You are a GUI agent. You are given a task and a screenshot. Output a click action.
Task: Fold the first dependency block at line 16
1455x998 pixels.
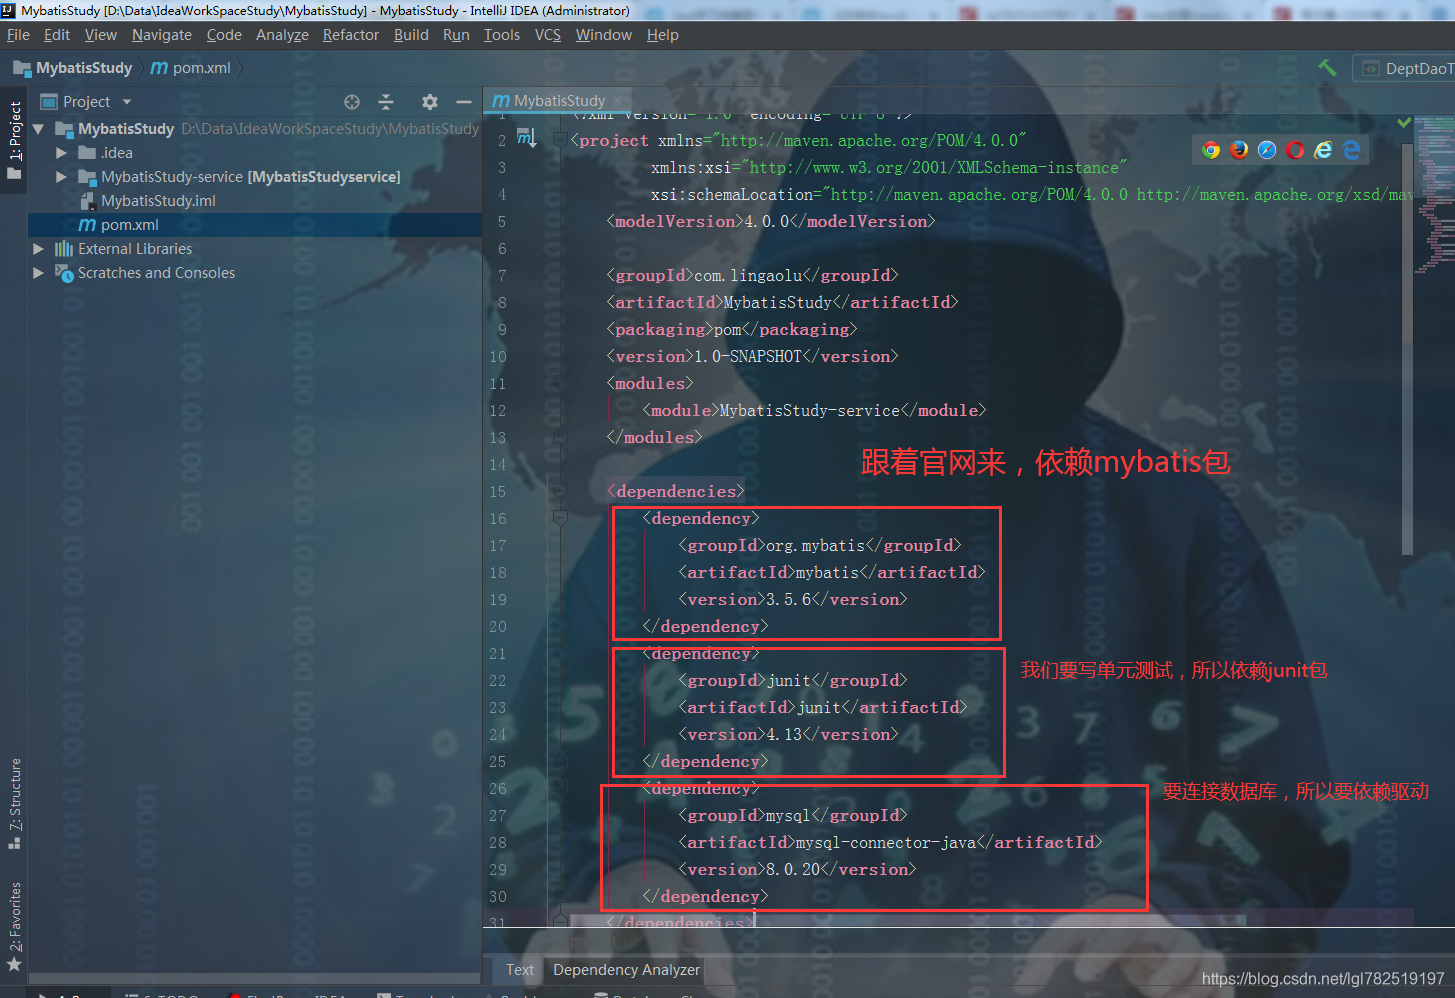[x=560, y=518]
